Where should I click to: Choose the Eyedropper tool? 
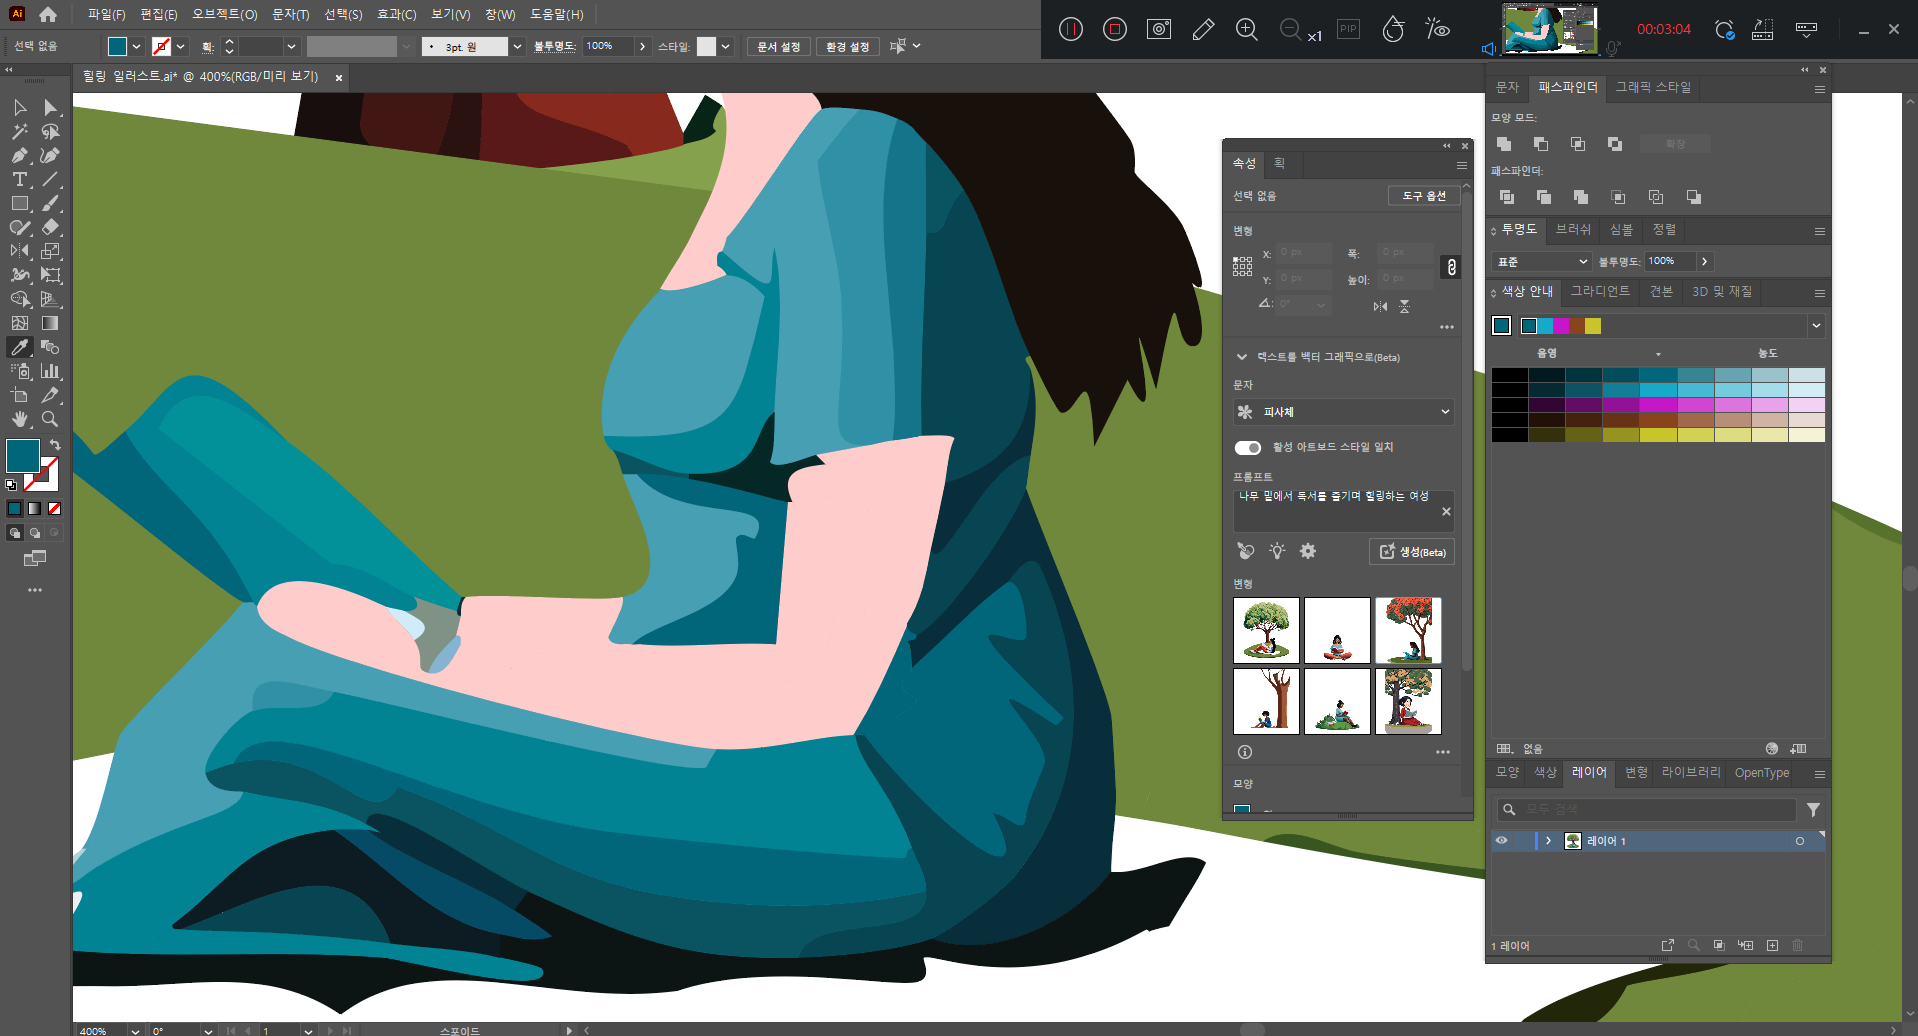19,347
